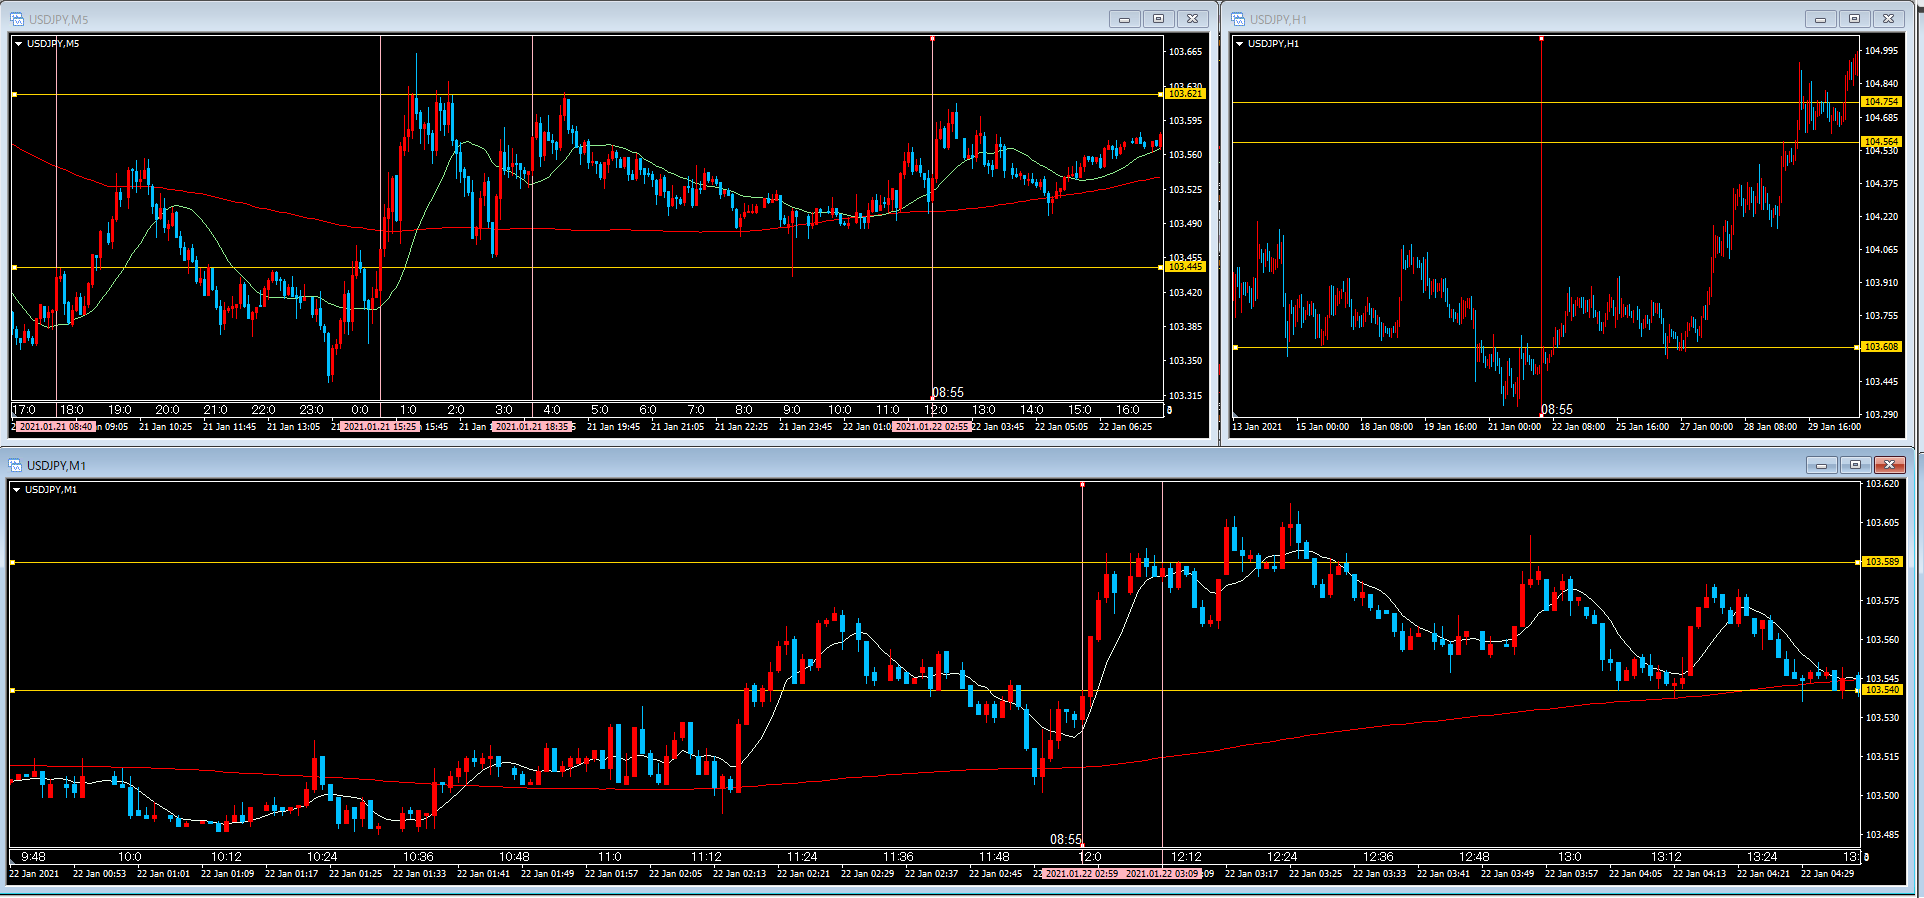This screenshot has height=898, width=1924.
Task: Click the 2021.01.22 03:09 date marker in M1
Action: click(x=1162, y=874)
